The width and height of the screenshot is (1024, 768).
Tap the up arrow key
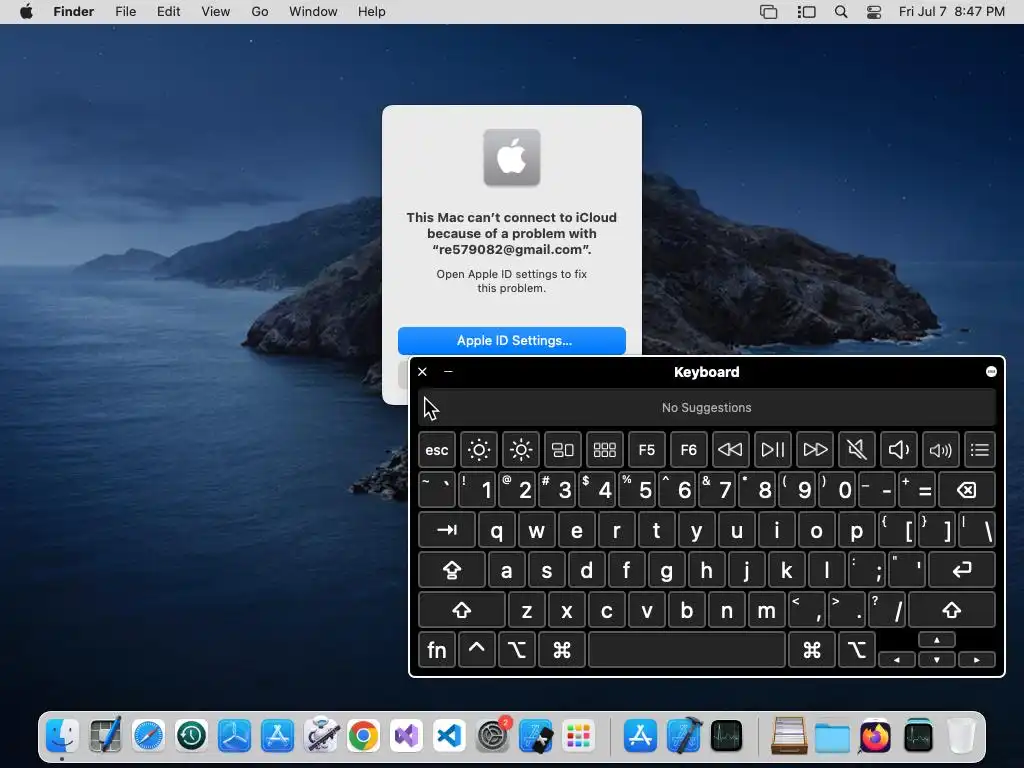936,641
